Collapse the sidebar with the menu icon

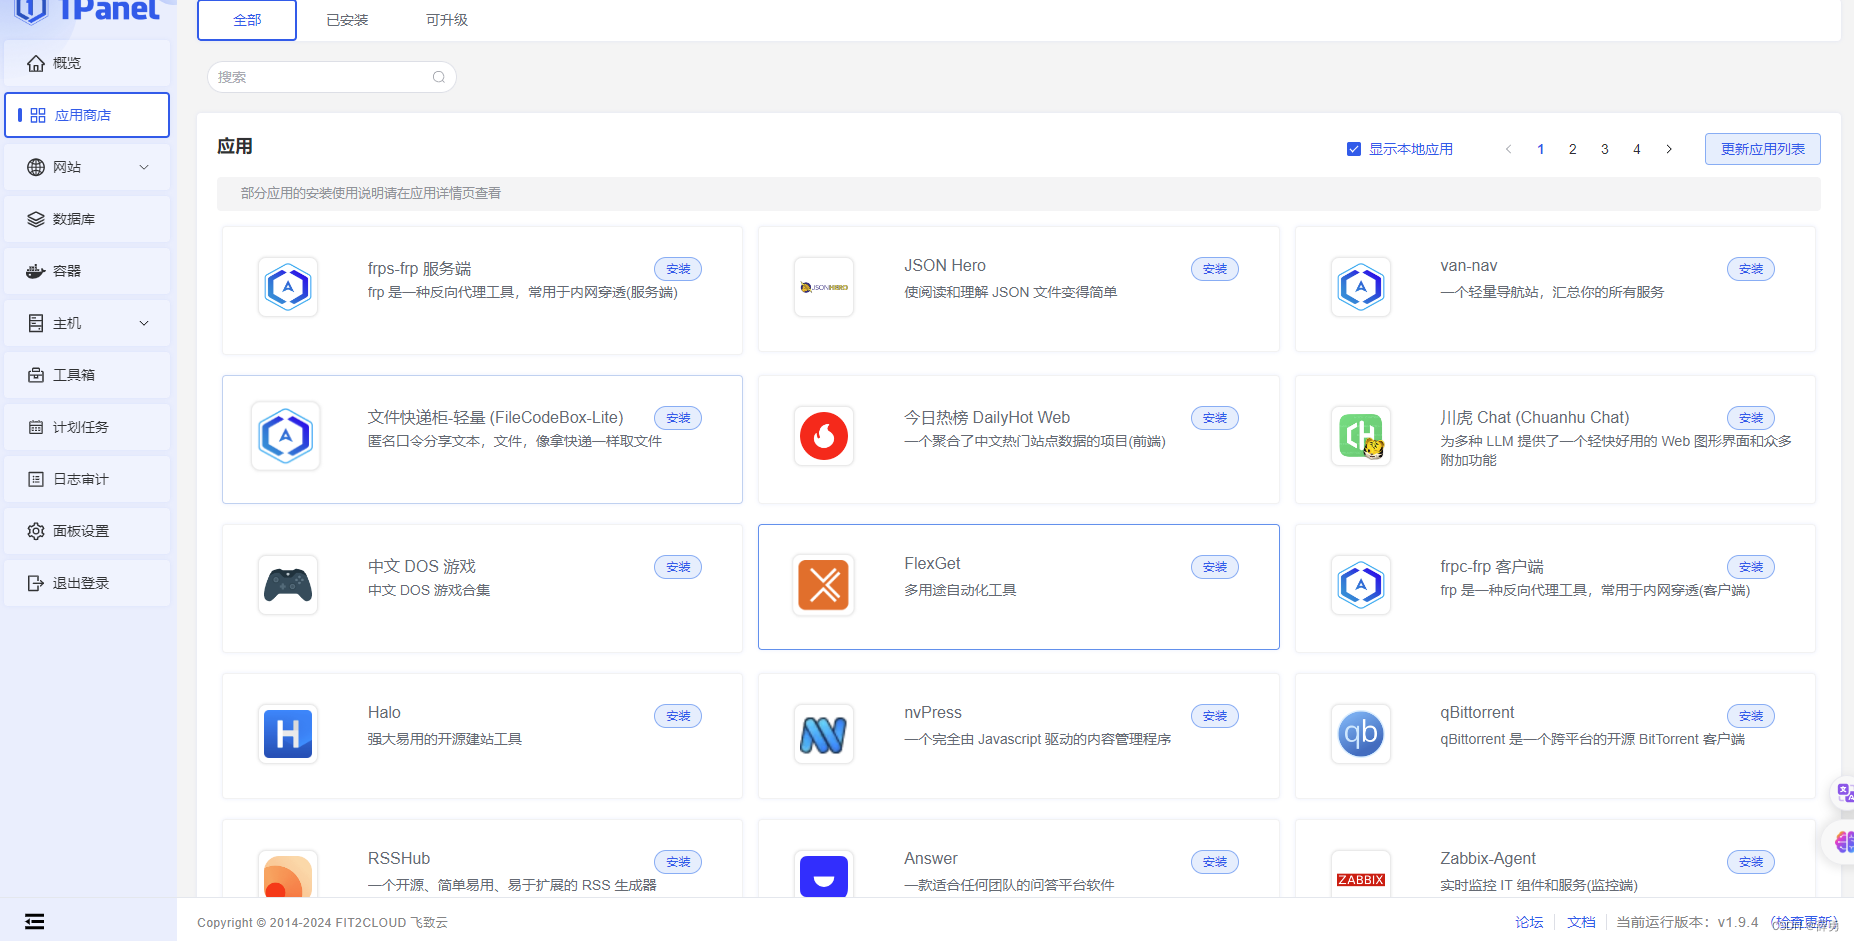point(35,921)
